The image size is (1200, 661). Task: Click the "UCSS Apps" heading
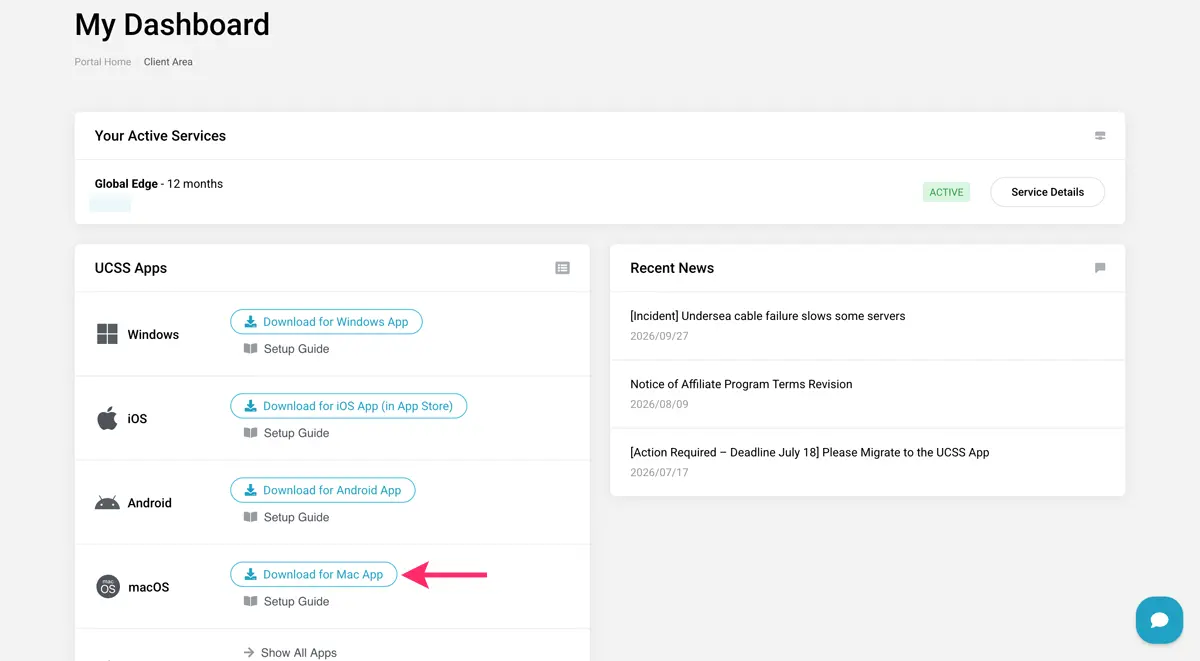(x=131, y=268)
